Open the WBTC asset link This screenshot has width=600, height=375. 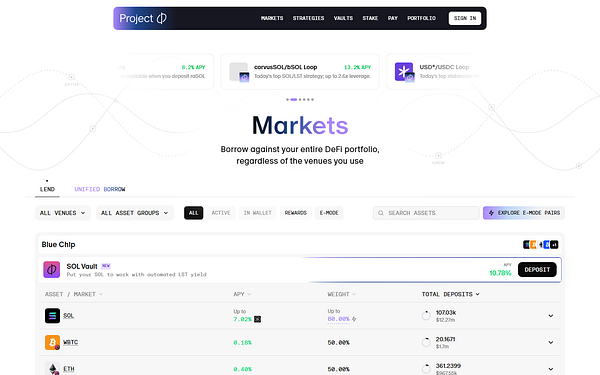(70, 342)
